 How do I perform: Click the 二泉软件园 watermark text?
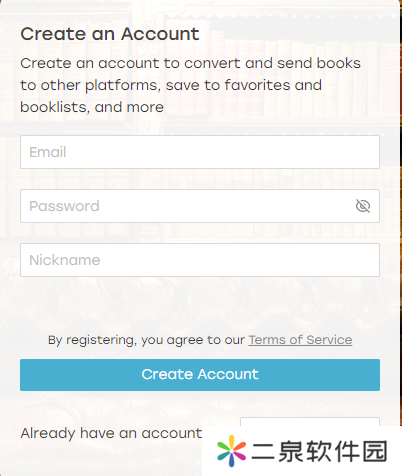pos(319,451)
